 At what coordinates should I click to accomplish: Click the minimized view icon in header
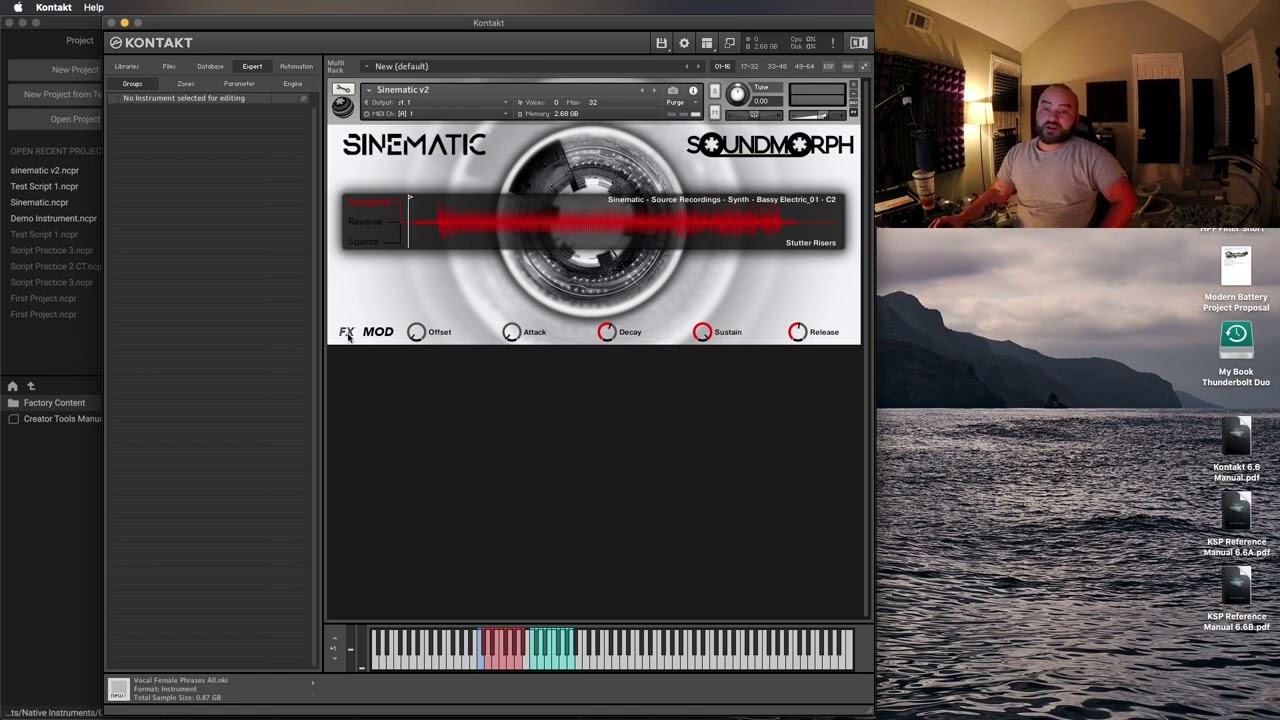tap(729, 43)
